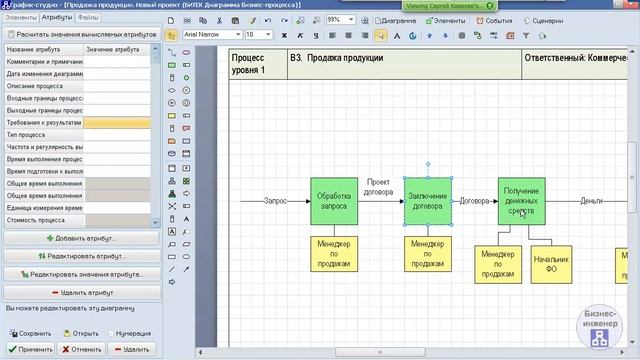Select the connector line tool in the palette
The width and height of the screenshot is (640, 360).
172,53
